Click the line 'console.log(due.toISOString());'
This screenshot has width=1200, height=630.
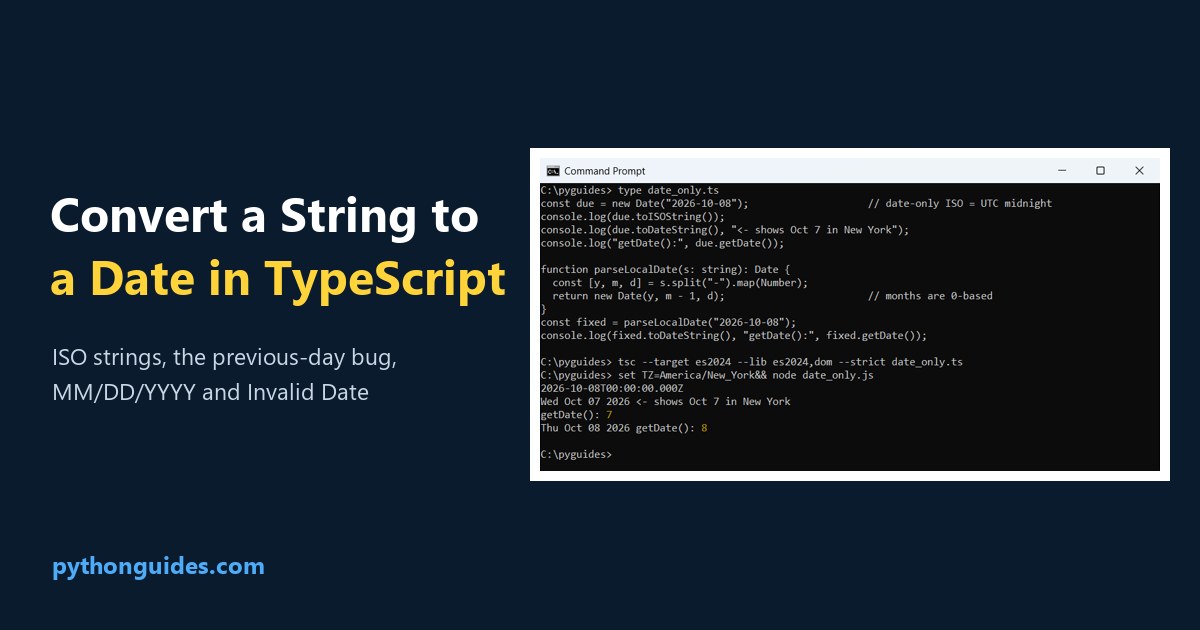tap(634, 216)
